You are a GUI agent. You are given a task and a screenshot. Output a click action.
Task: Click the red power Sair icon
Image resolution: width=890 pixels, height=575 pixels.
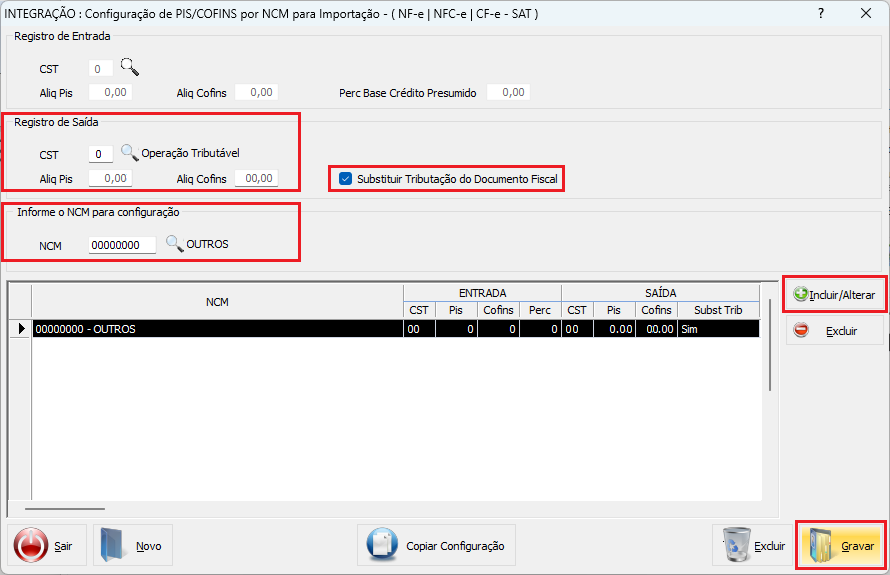click(31, 545)
